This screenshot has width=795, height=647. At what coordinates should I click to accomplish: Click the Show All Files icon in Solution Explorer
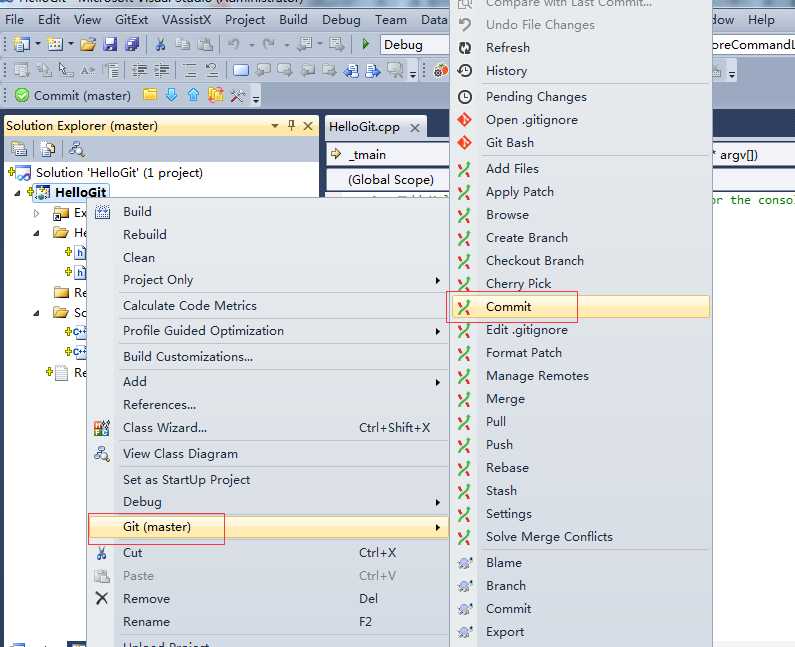tap(48, 149)
